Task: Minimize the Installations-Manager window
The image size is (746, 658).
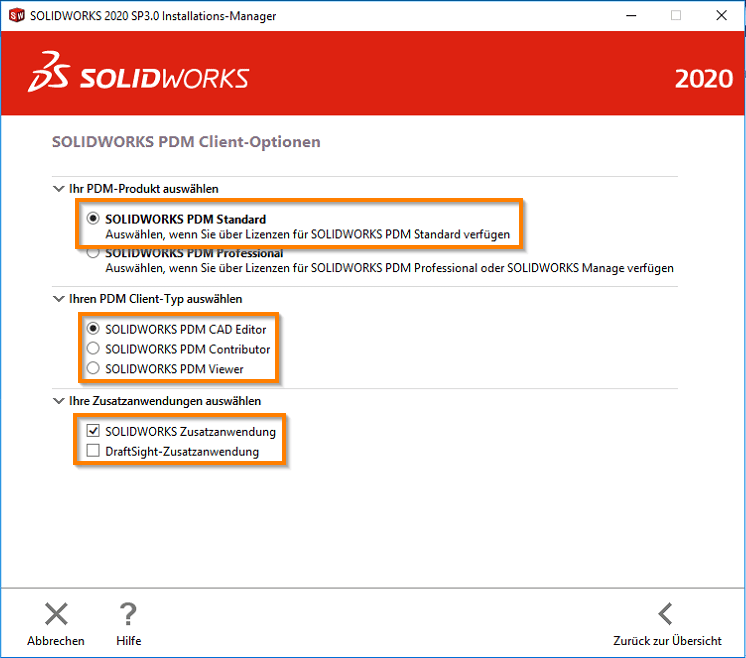Action: tap(631, 16)
